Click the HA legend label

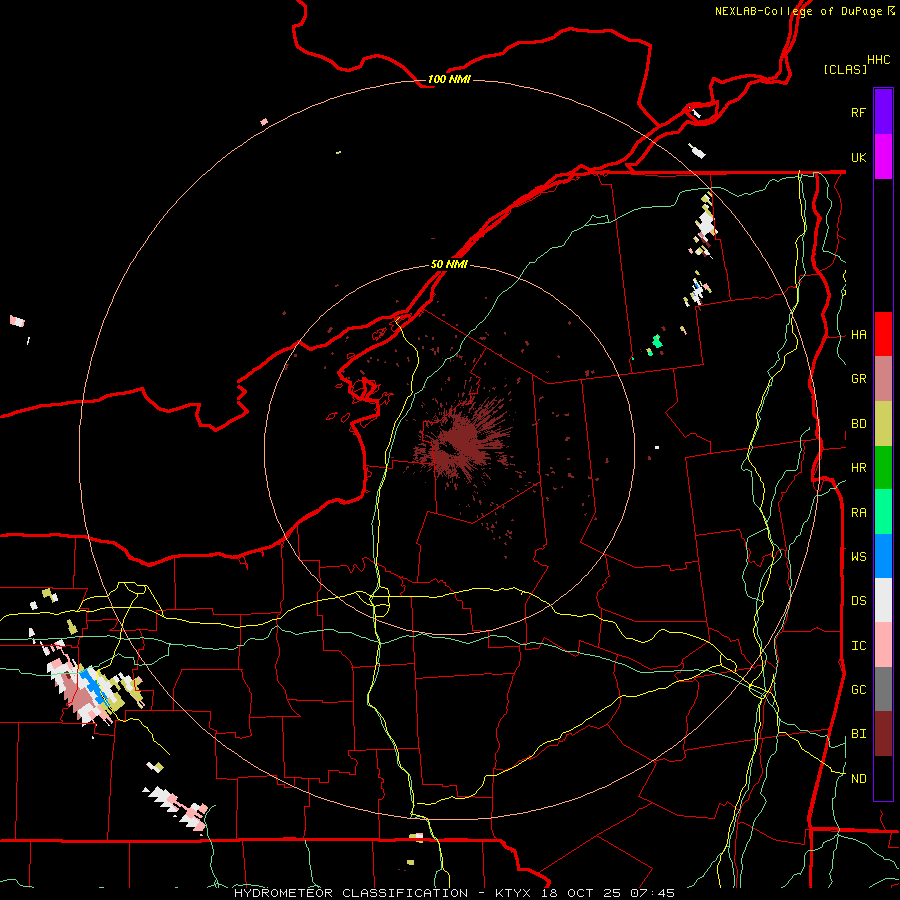(x=858, y=335)
